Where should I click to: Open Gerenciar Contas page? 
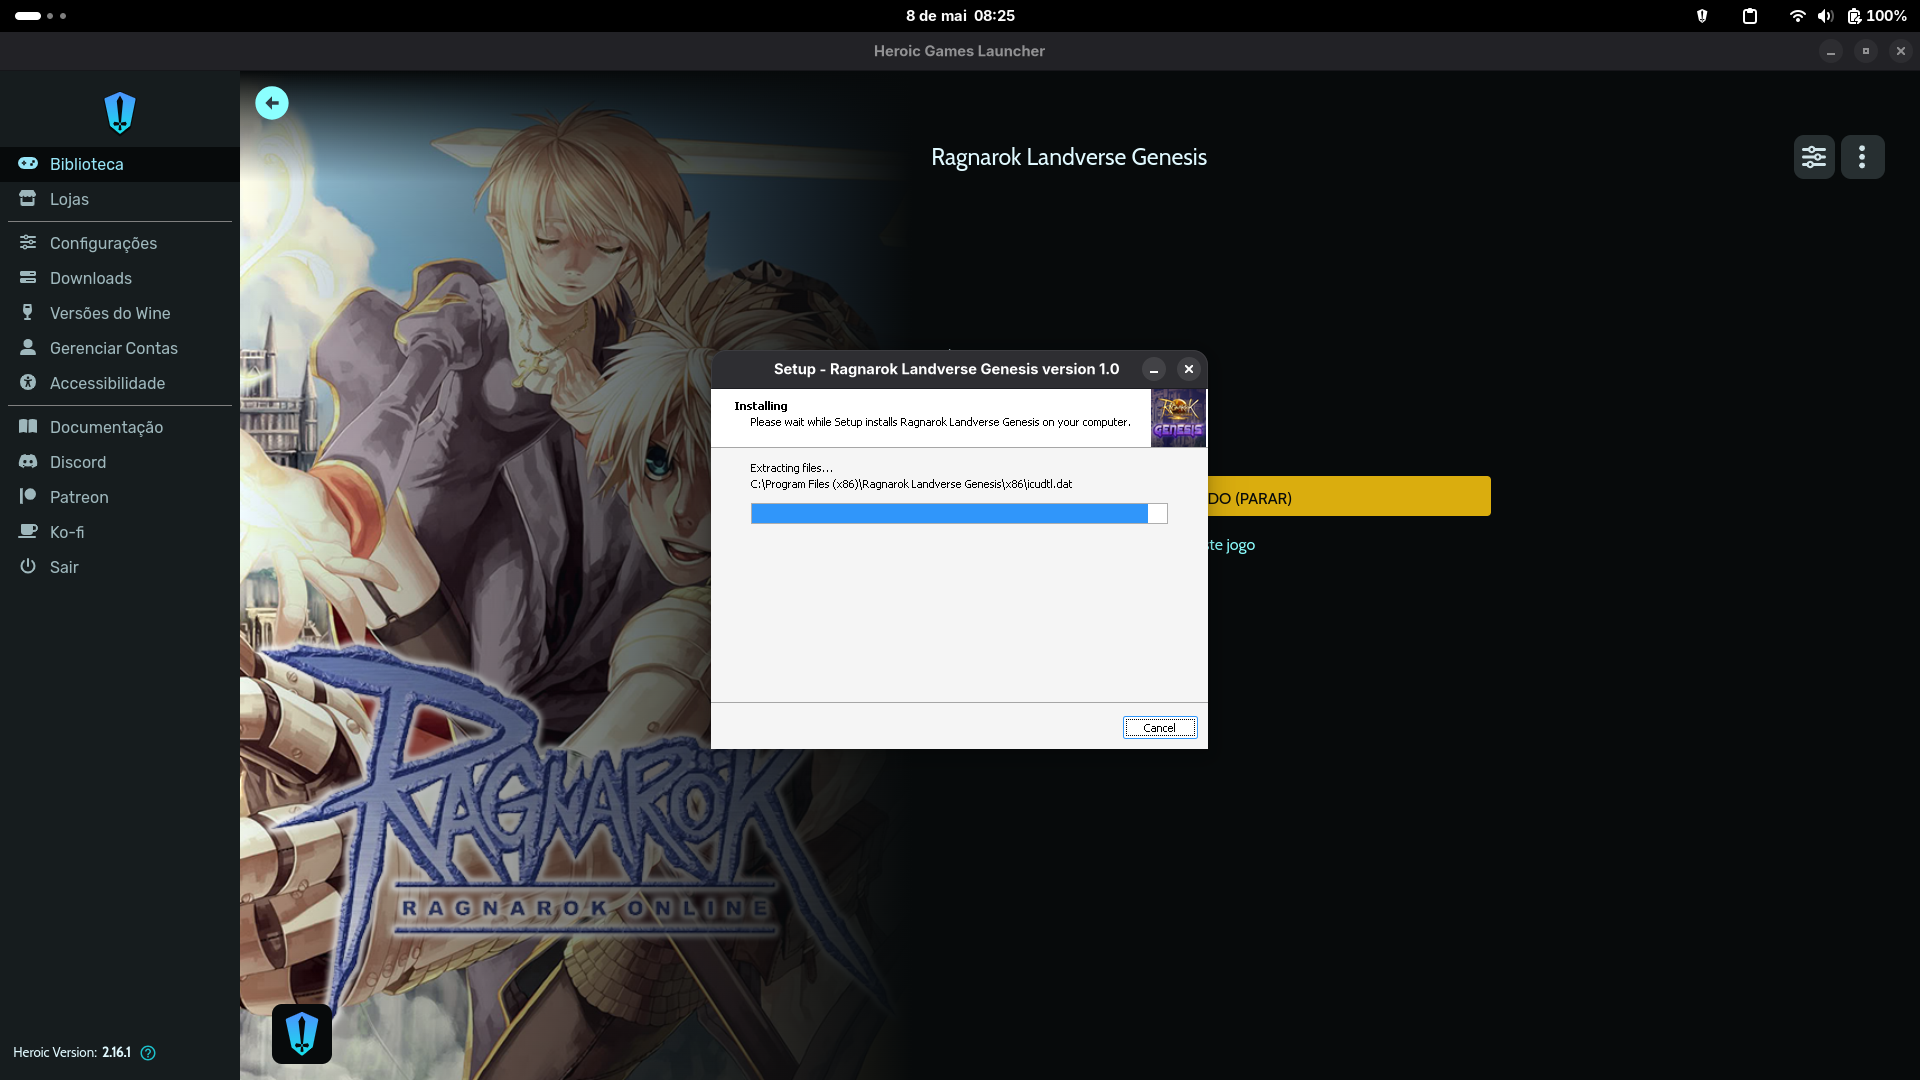coord(120,348)
